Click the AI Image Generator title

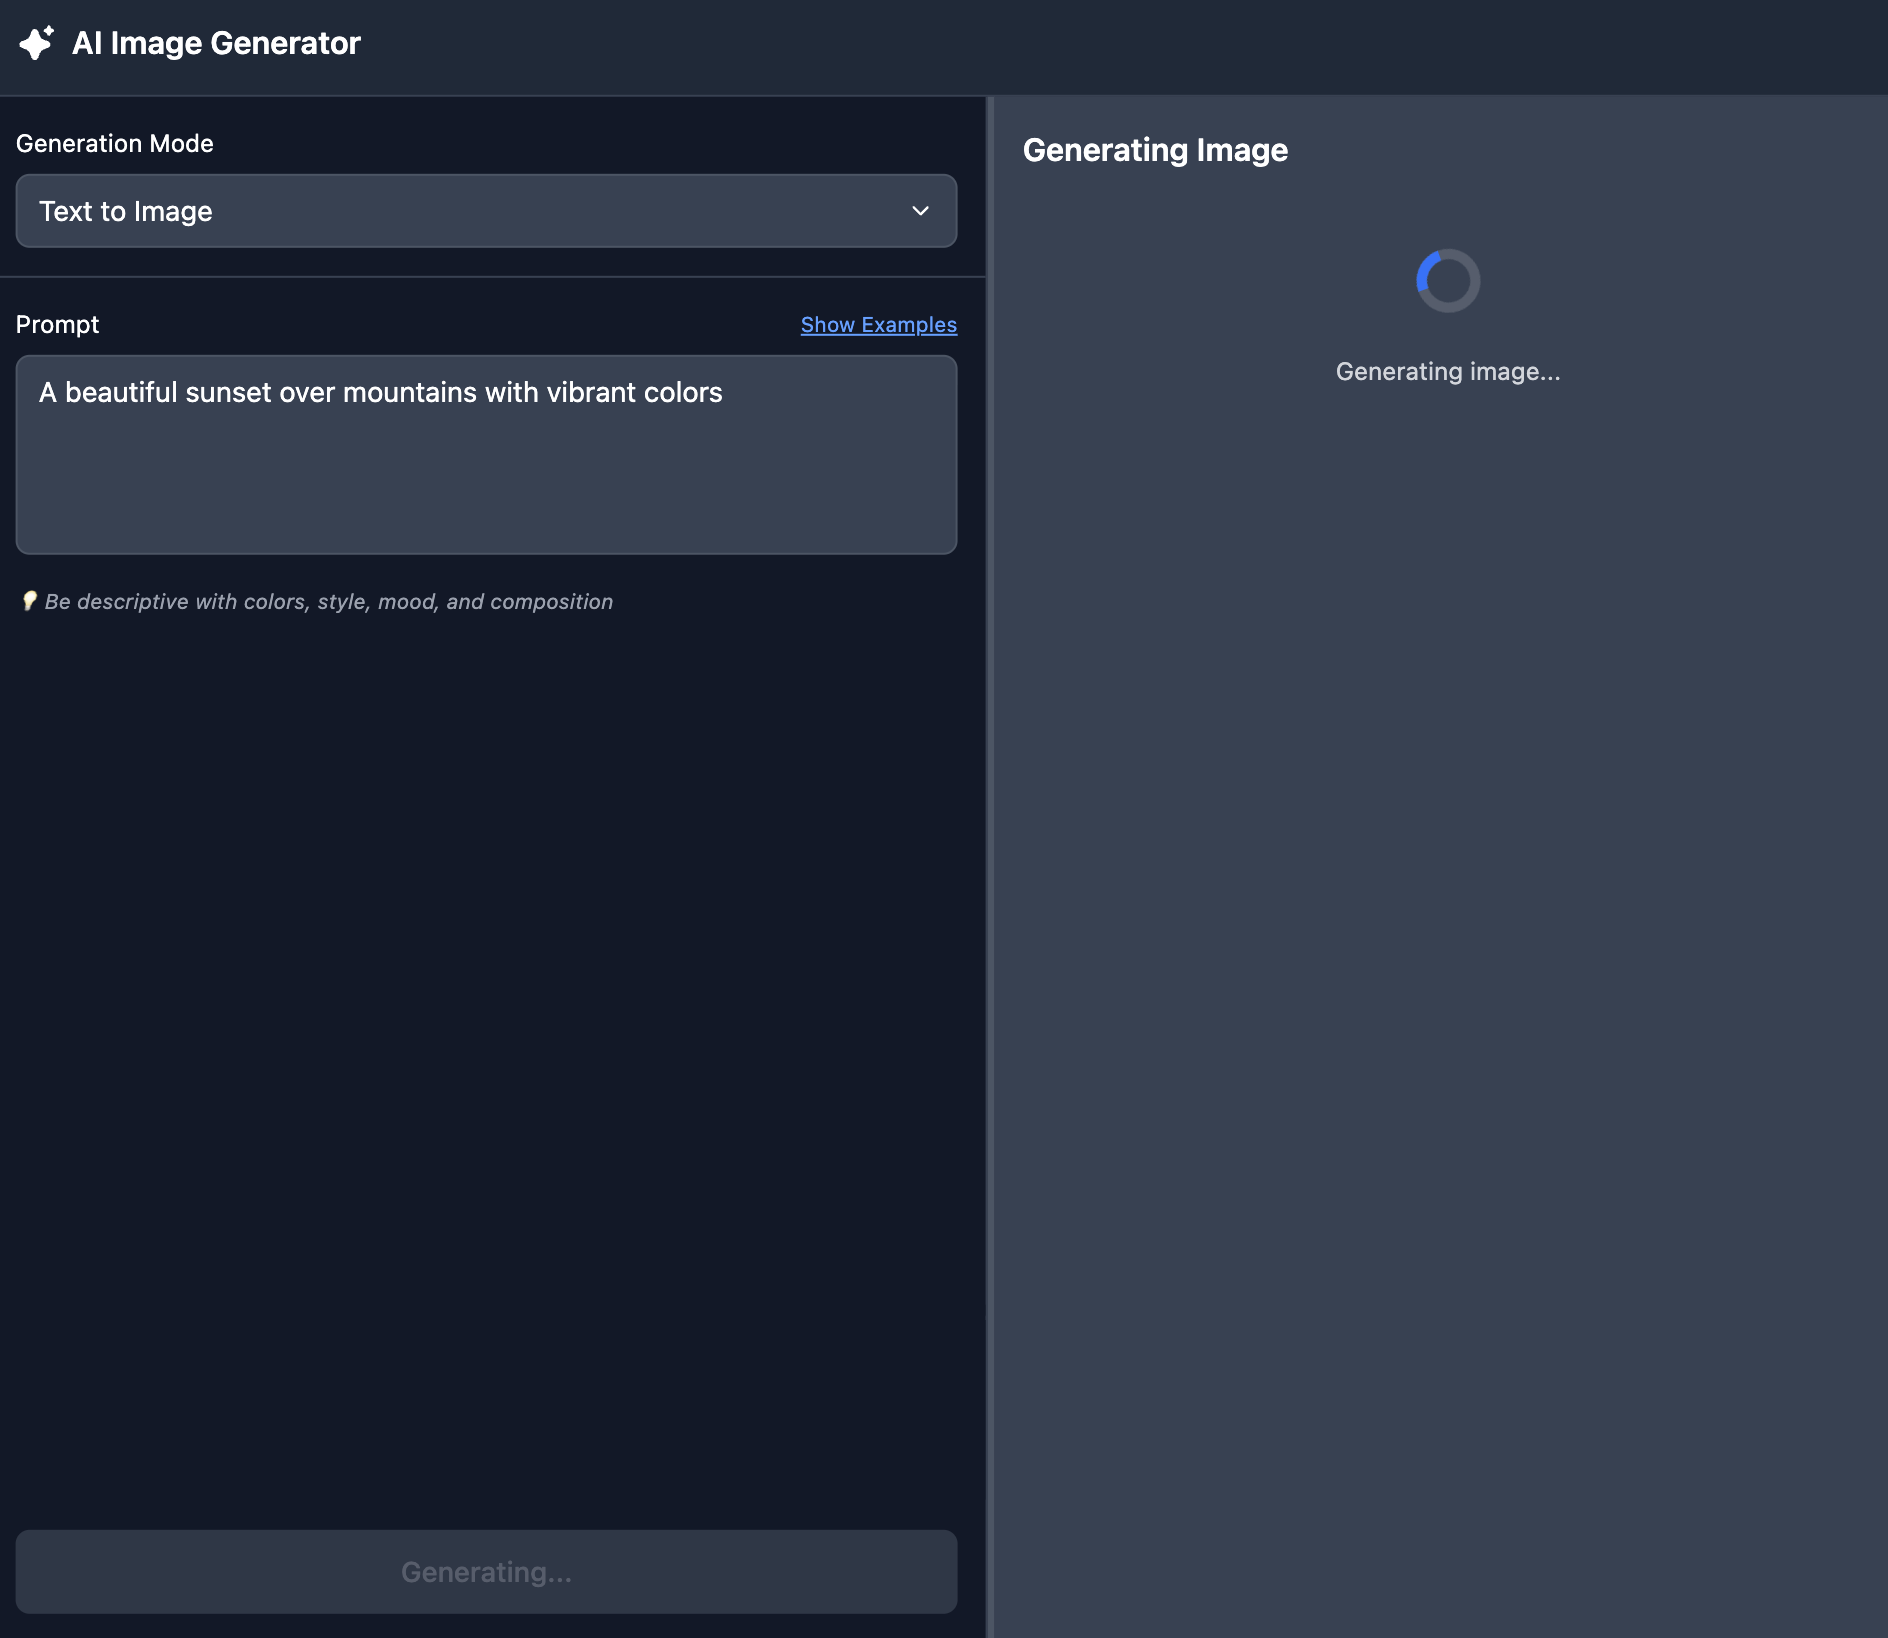(x=216, y=43)
